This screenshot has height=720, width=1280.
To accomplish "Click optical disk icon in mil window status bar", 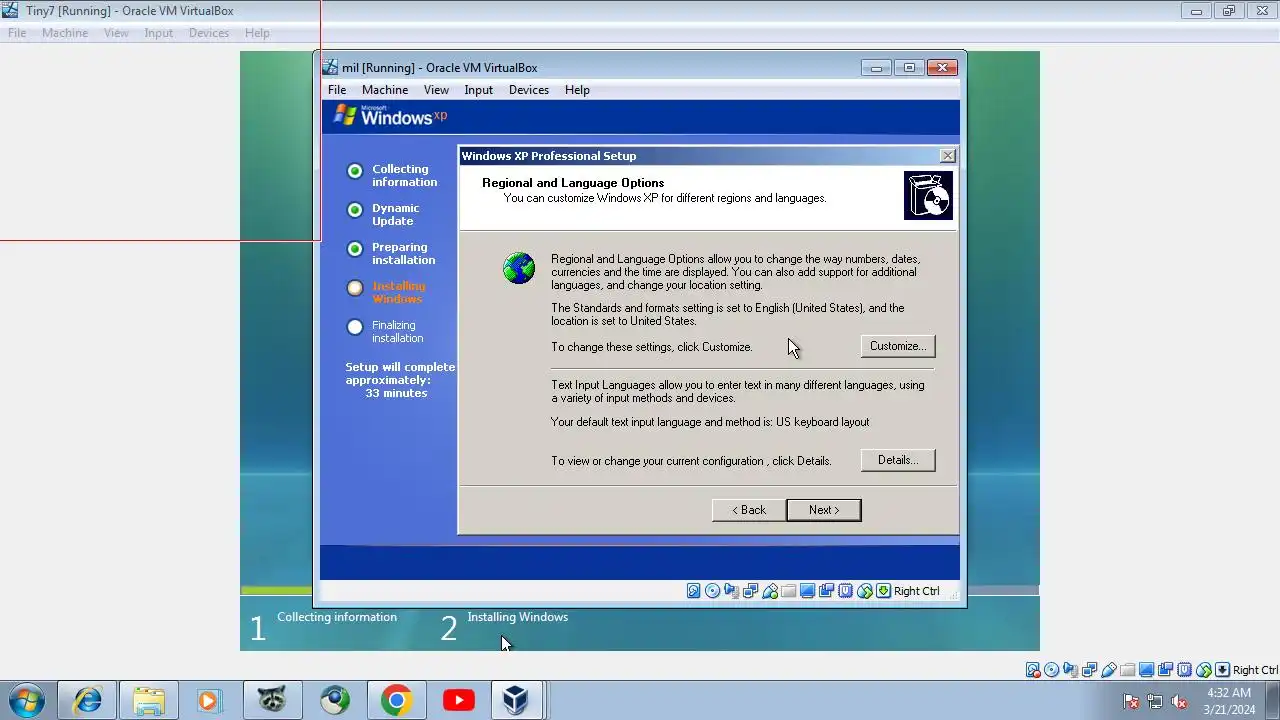I will [x=713, y=591].
